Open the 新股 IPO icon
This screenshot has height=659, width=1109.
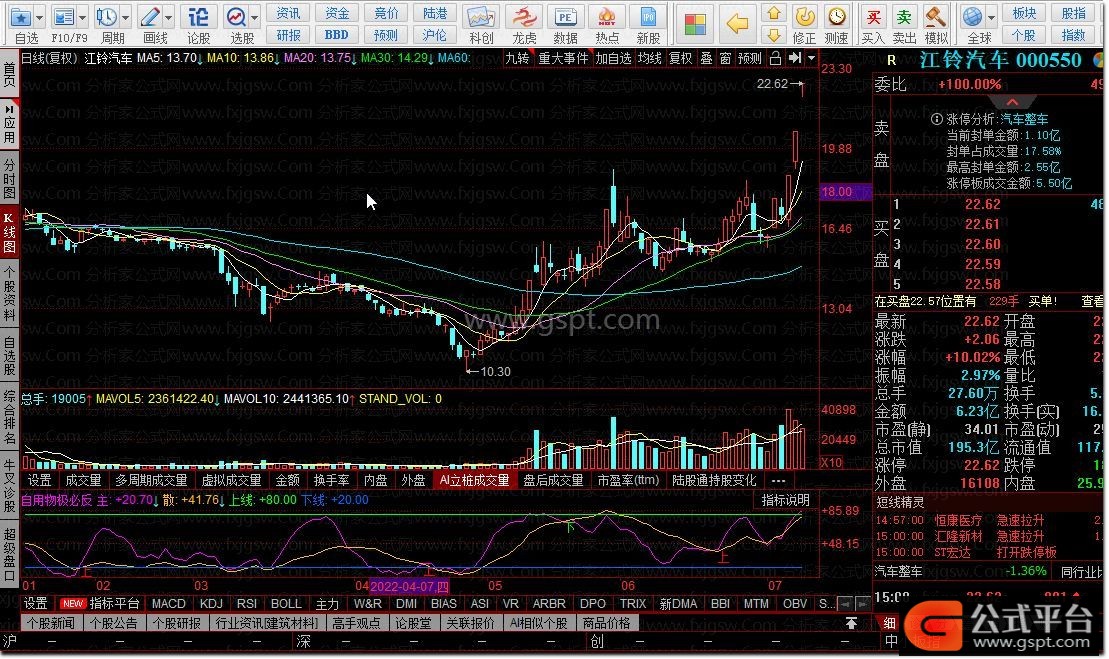pyautogui.click(x=648, y=17)
